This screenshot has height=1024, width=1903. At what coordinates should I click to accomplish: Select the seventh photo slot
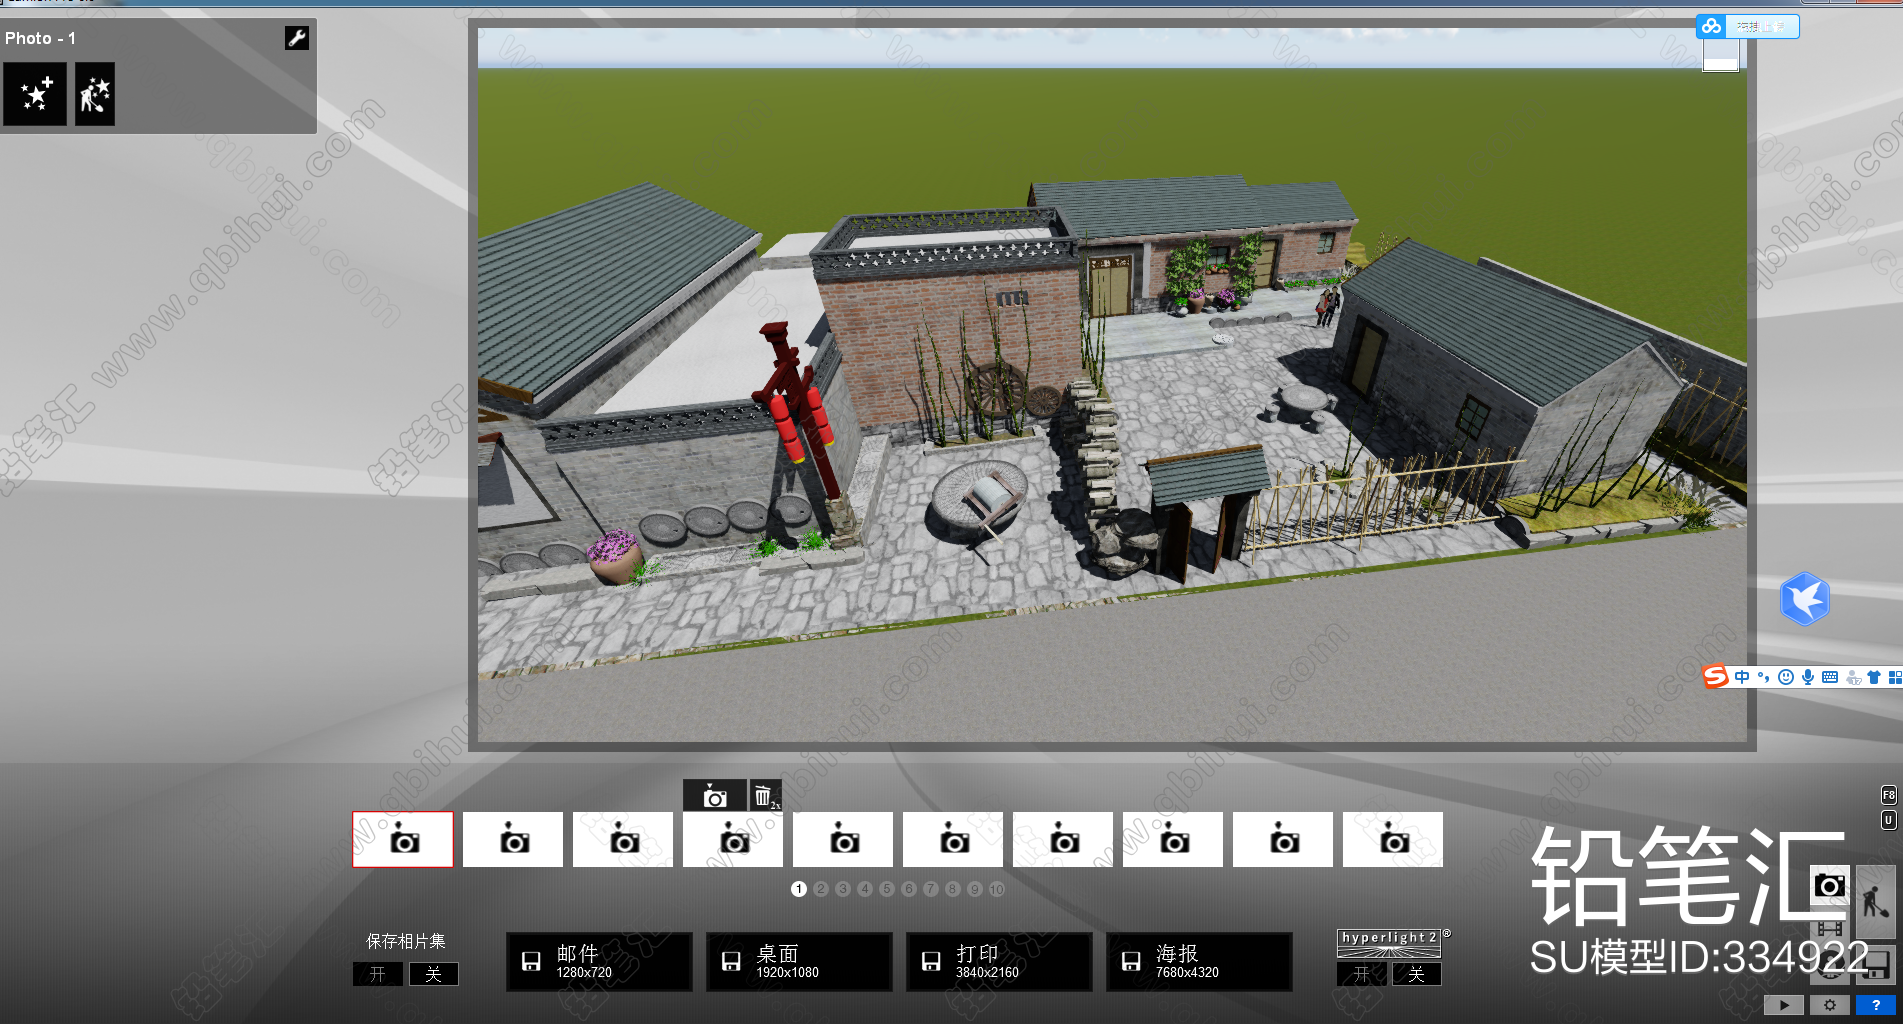(x=1063, y=839)
